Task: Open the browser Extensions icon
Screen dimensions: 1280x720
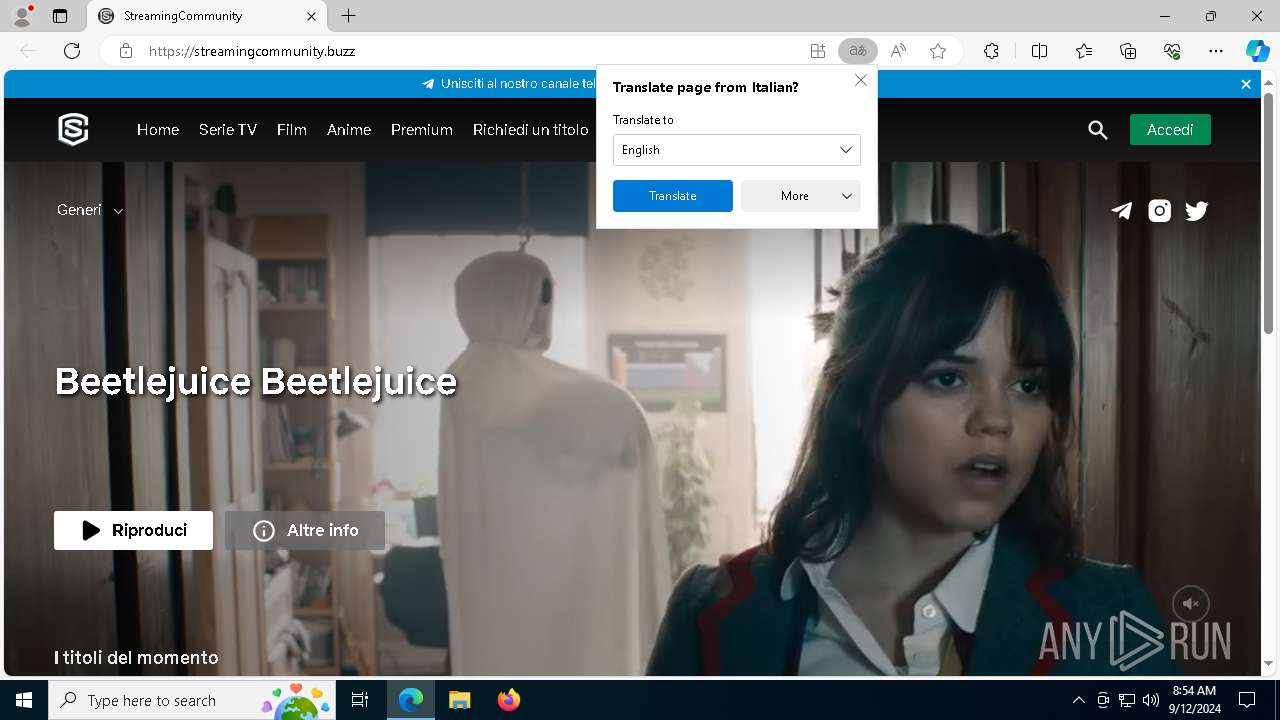Action: tap(991, 51)
